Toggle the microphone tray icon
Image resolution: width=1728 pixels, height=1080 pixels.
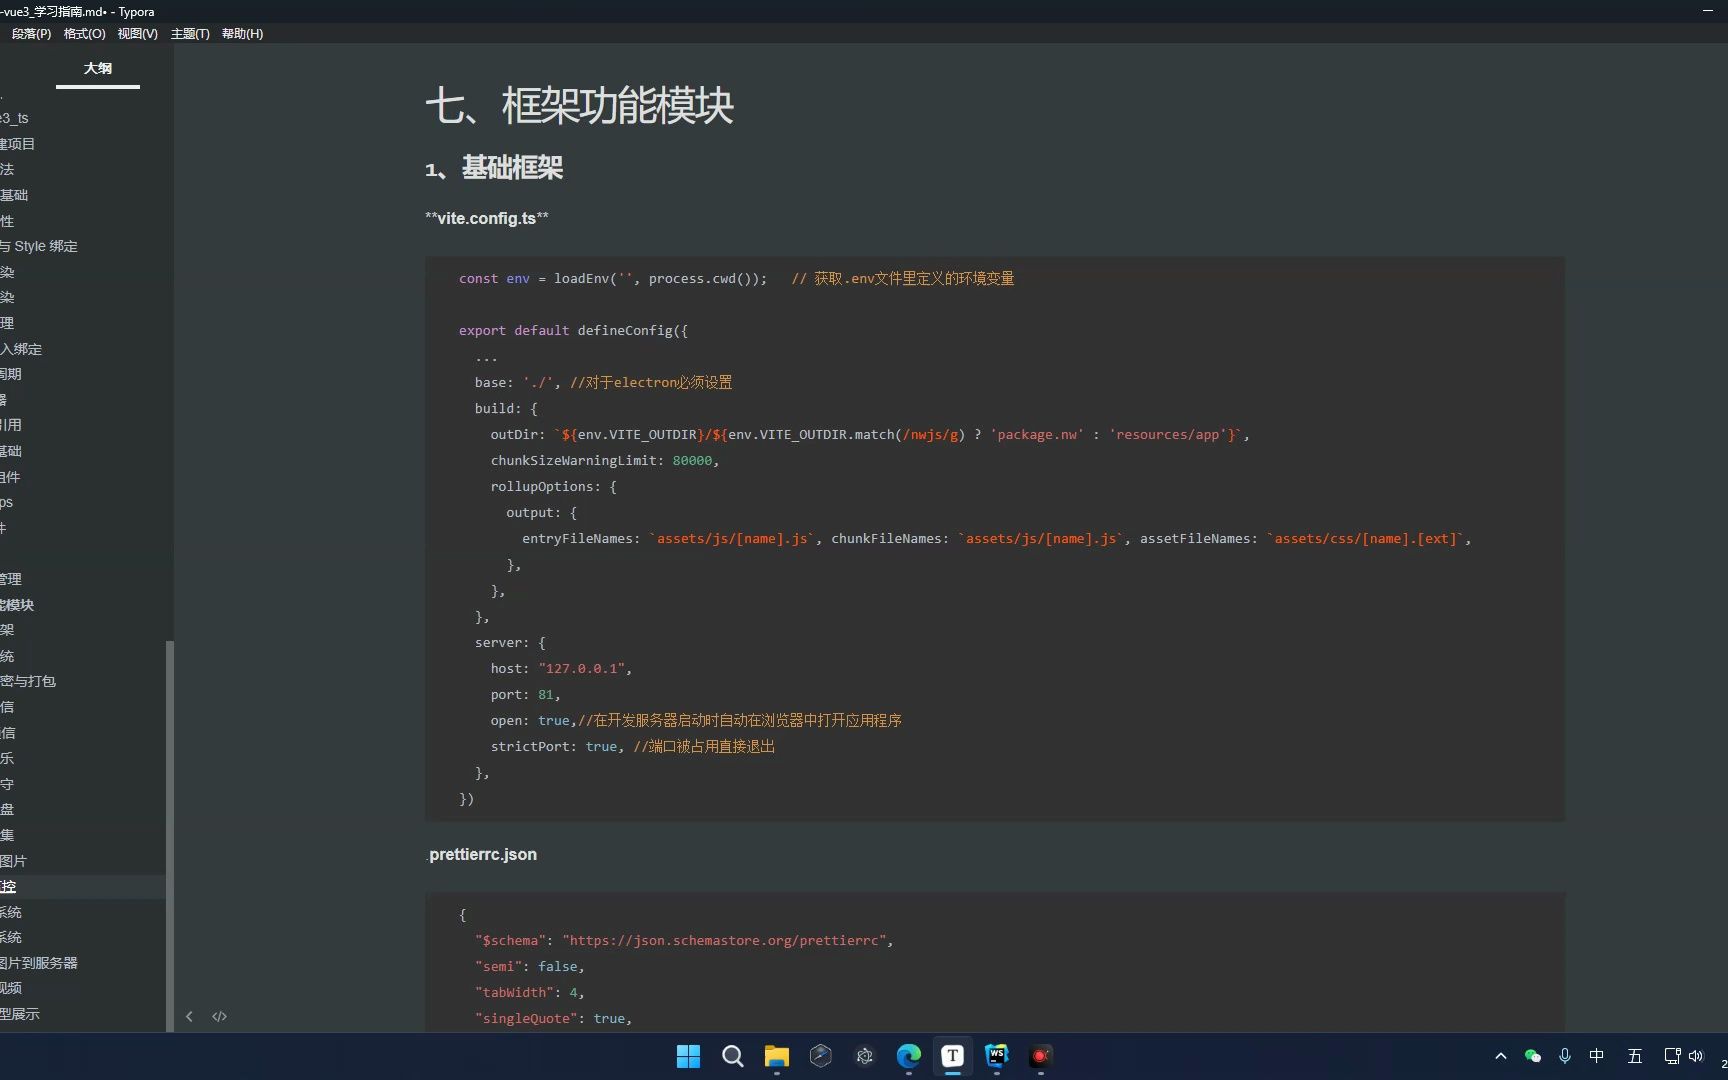pyautogui.click(x=1565, y=1056)
